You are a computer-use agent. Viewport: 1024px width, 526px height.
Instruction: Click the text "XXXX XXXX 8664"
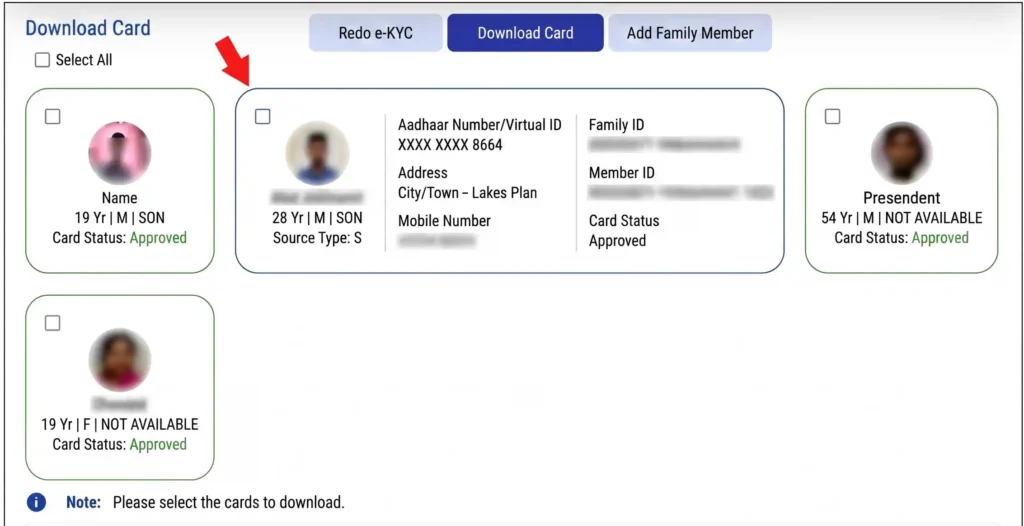(x=450, y=145)
